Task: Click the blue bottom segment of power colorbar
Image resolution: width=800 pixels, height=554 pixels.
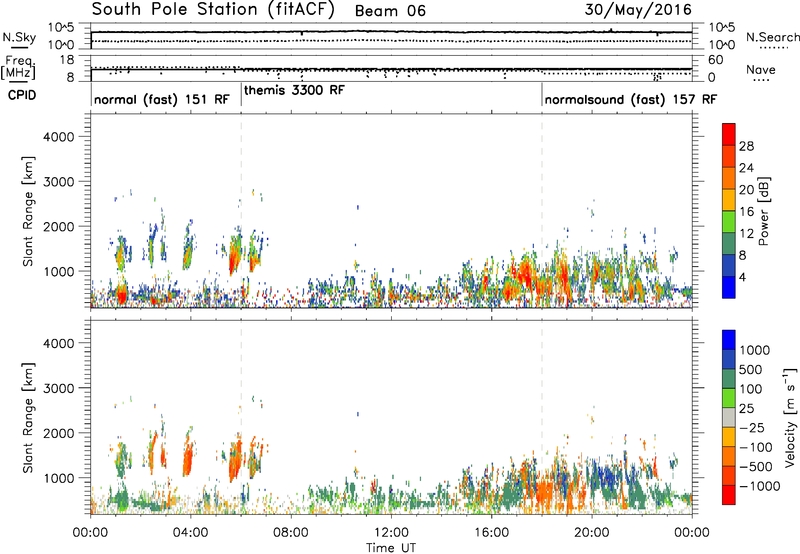Action: [729, 287]
